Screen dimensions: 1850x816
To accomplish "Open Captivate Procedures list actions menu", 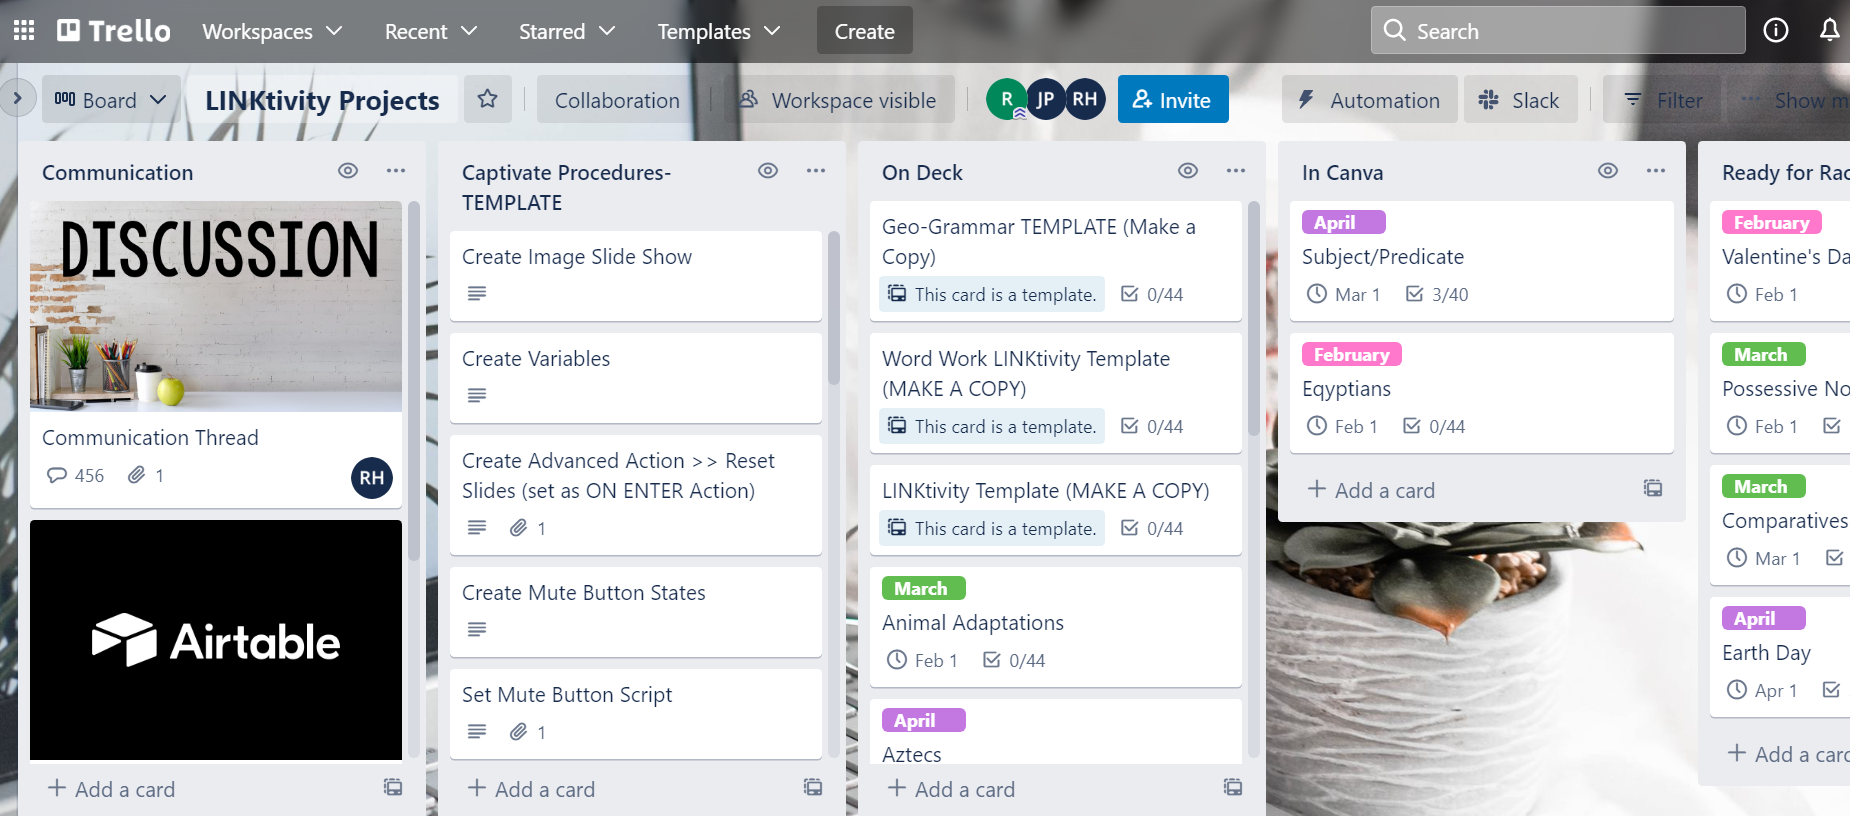I will pos(816,171).
